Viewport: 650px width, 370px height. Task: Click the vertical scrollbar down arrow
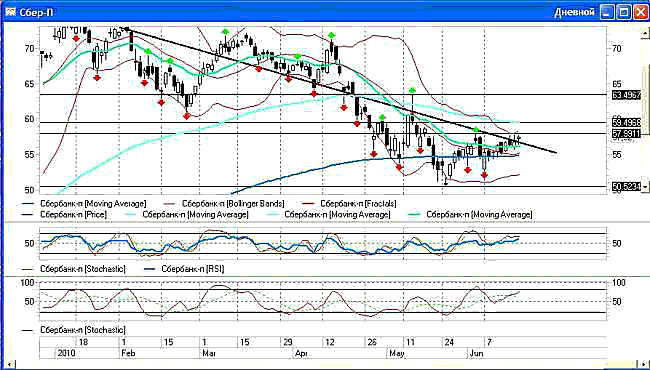(646, 187)
